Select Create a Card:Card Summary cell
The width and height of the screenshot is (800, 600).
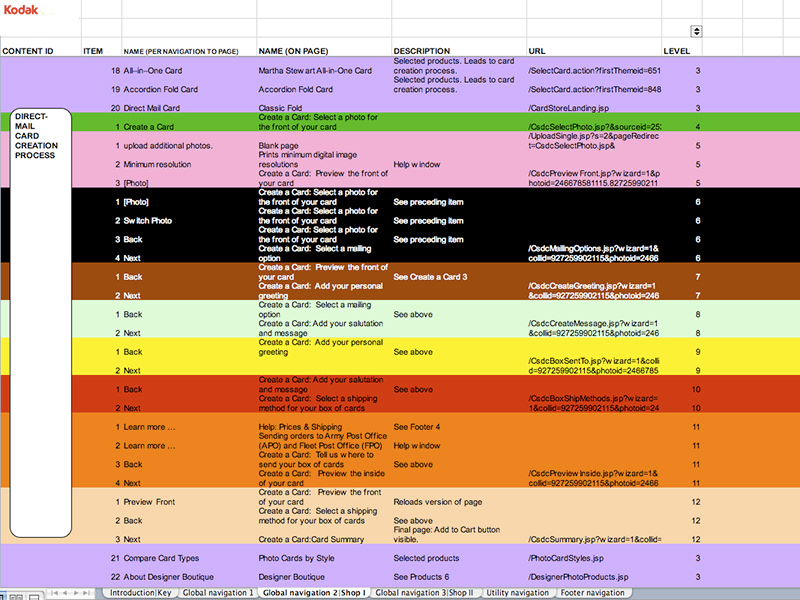[311, 539]
